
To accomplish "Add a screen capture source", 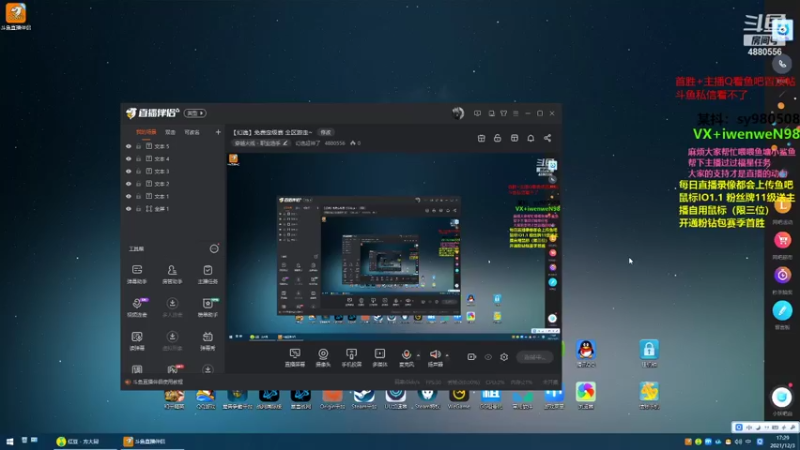I will coord(294,357).
